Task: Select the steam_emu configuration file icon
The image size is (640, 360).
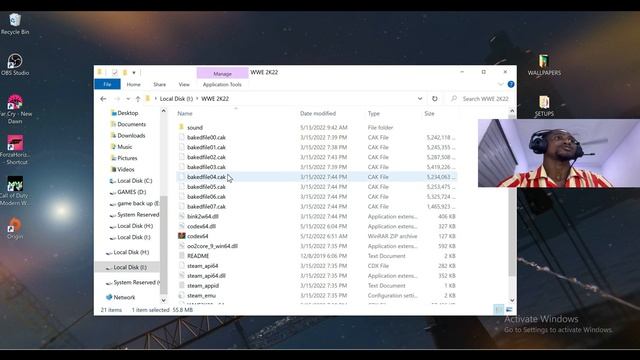Action: 182,296
